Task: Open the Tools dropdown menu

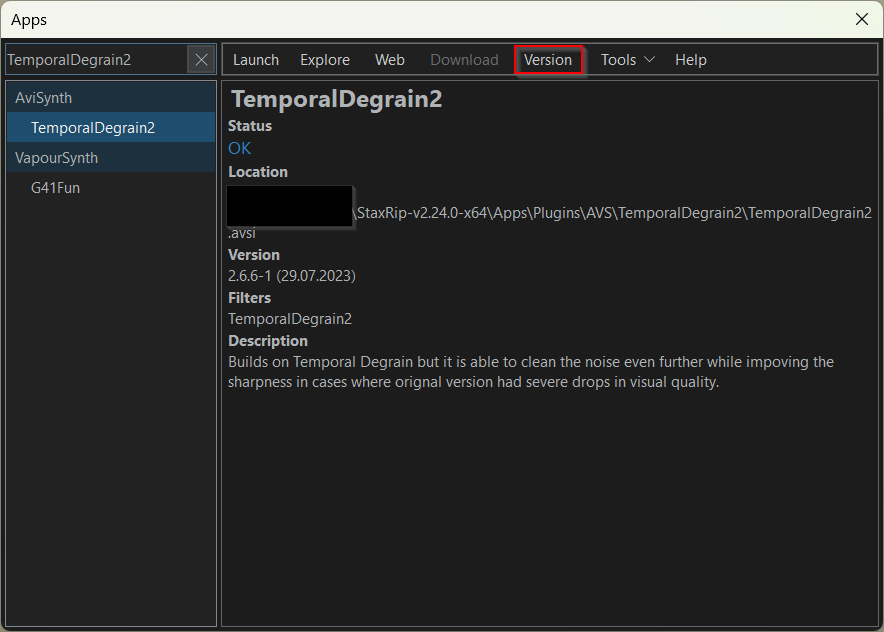Action: point(627,60)
